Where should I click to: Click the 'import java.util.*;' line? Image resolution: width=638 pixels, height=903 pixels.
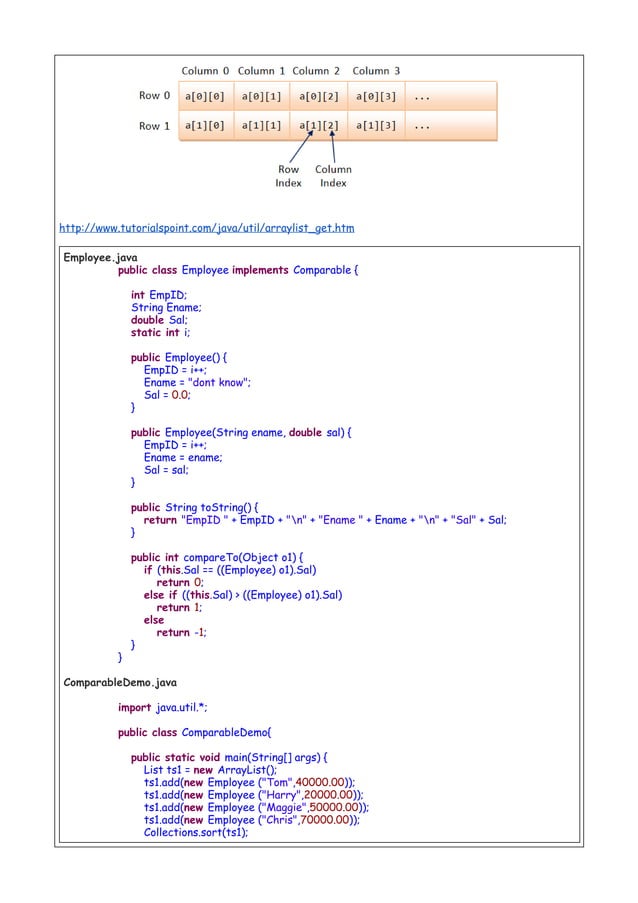point(163,707)
